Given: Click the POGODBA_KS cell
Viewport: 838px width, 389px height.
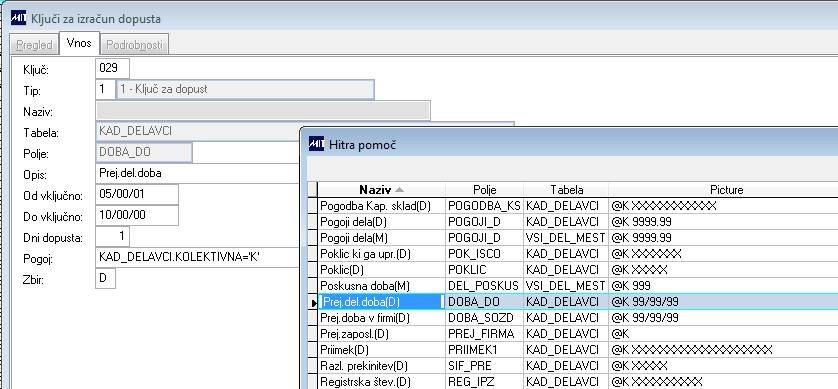Looking at the screenshot, I should (x=484, y=206).
